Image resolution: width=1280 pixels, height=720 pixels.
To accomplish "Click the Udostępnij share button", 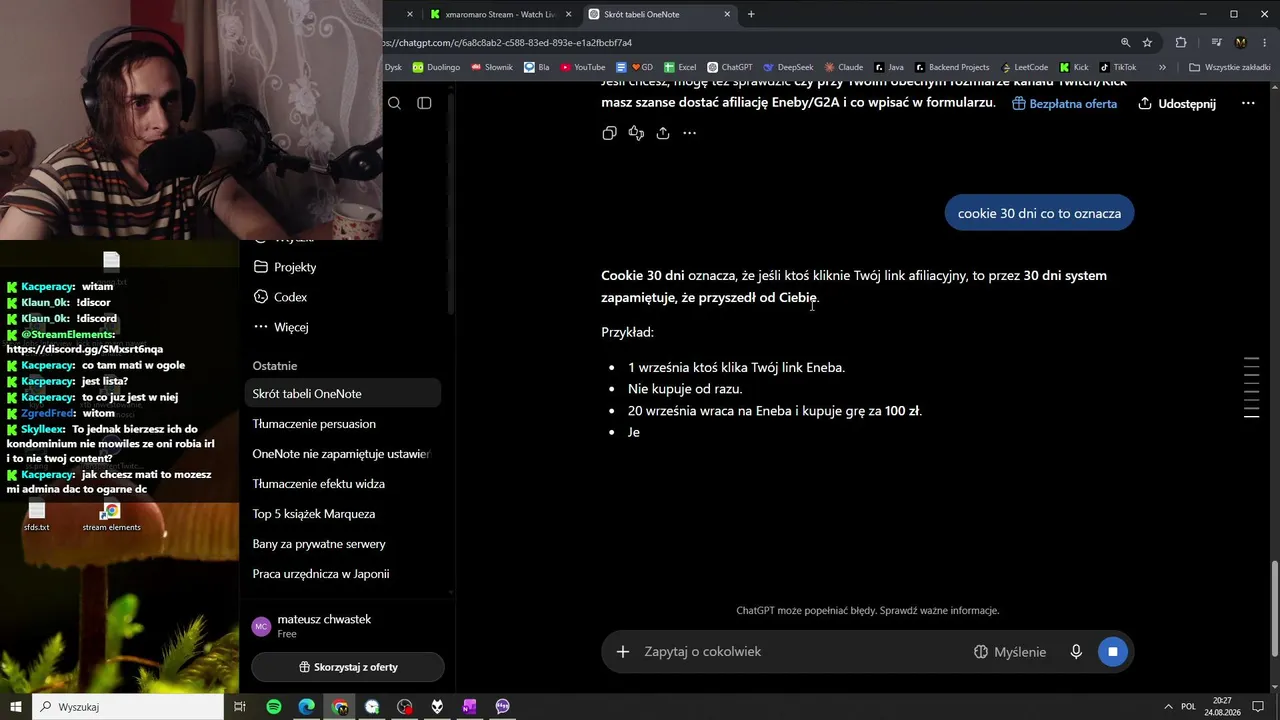I will [1177, 104].
